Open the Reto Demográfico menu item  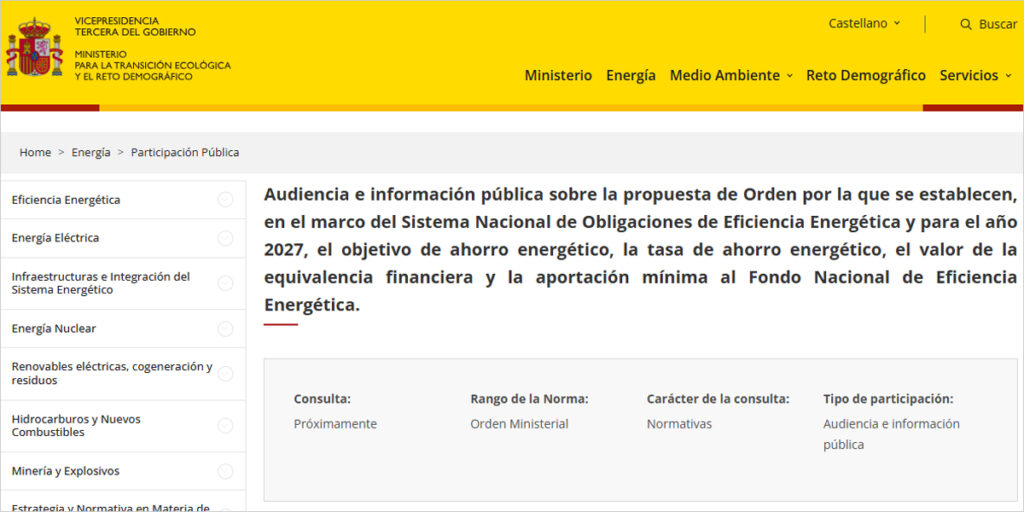[x=866, y=75]
